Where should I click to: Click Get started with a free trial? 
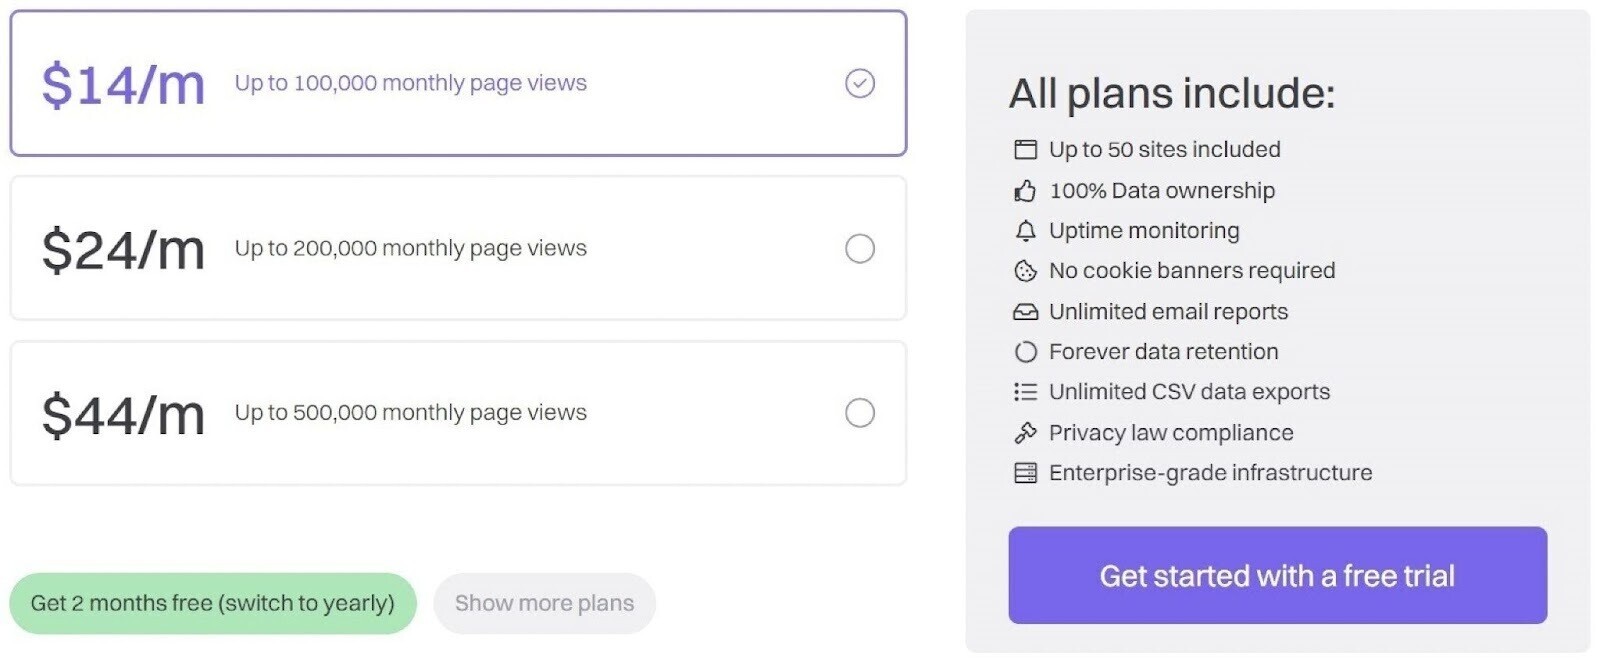click(x=1277, y=575)
